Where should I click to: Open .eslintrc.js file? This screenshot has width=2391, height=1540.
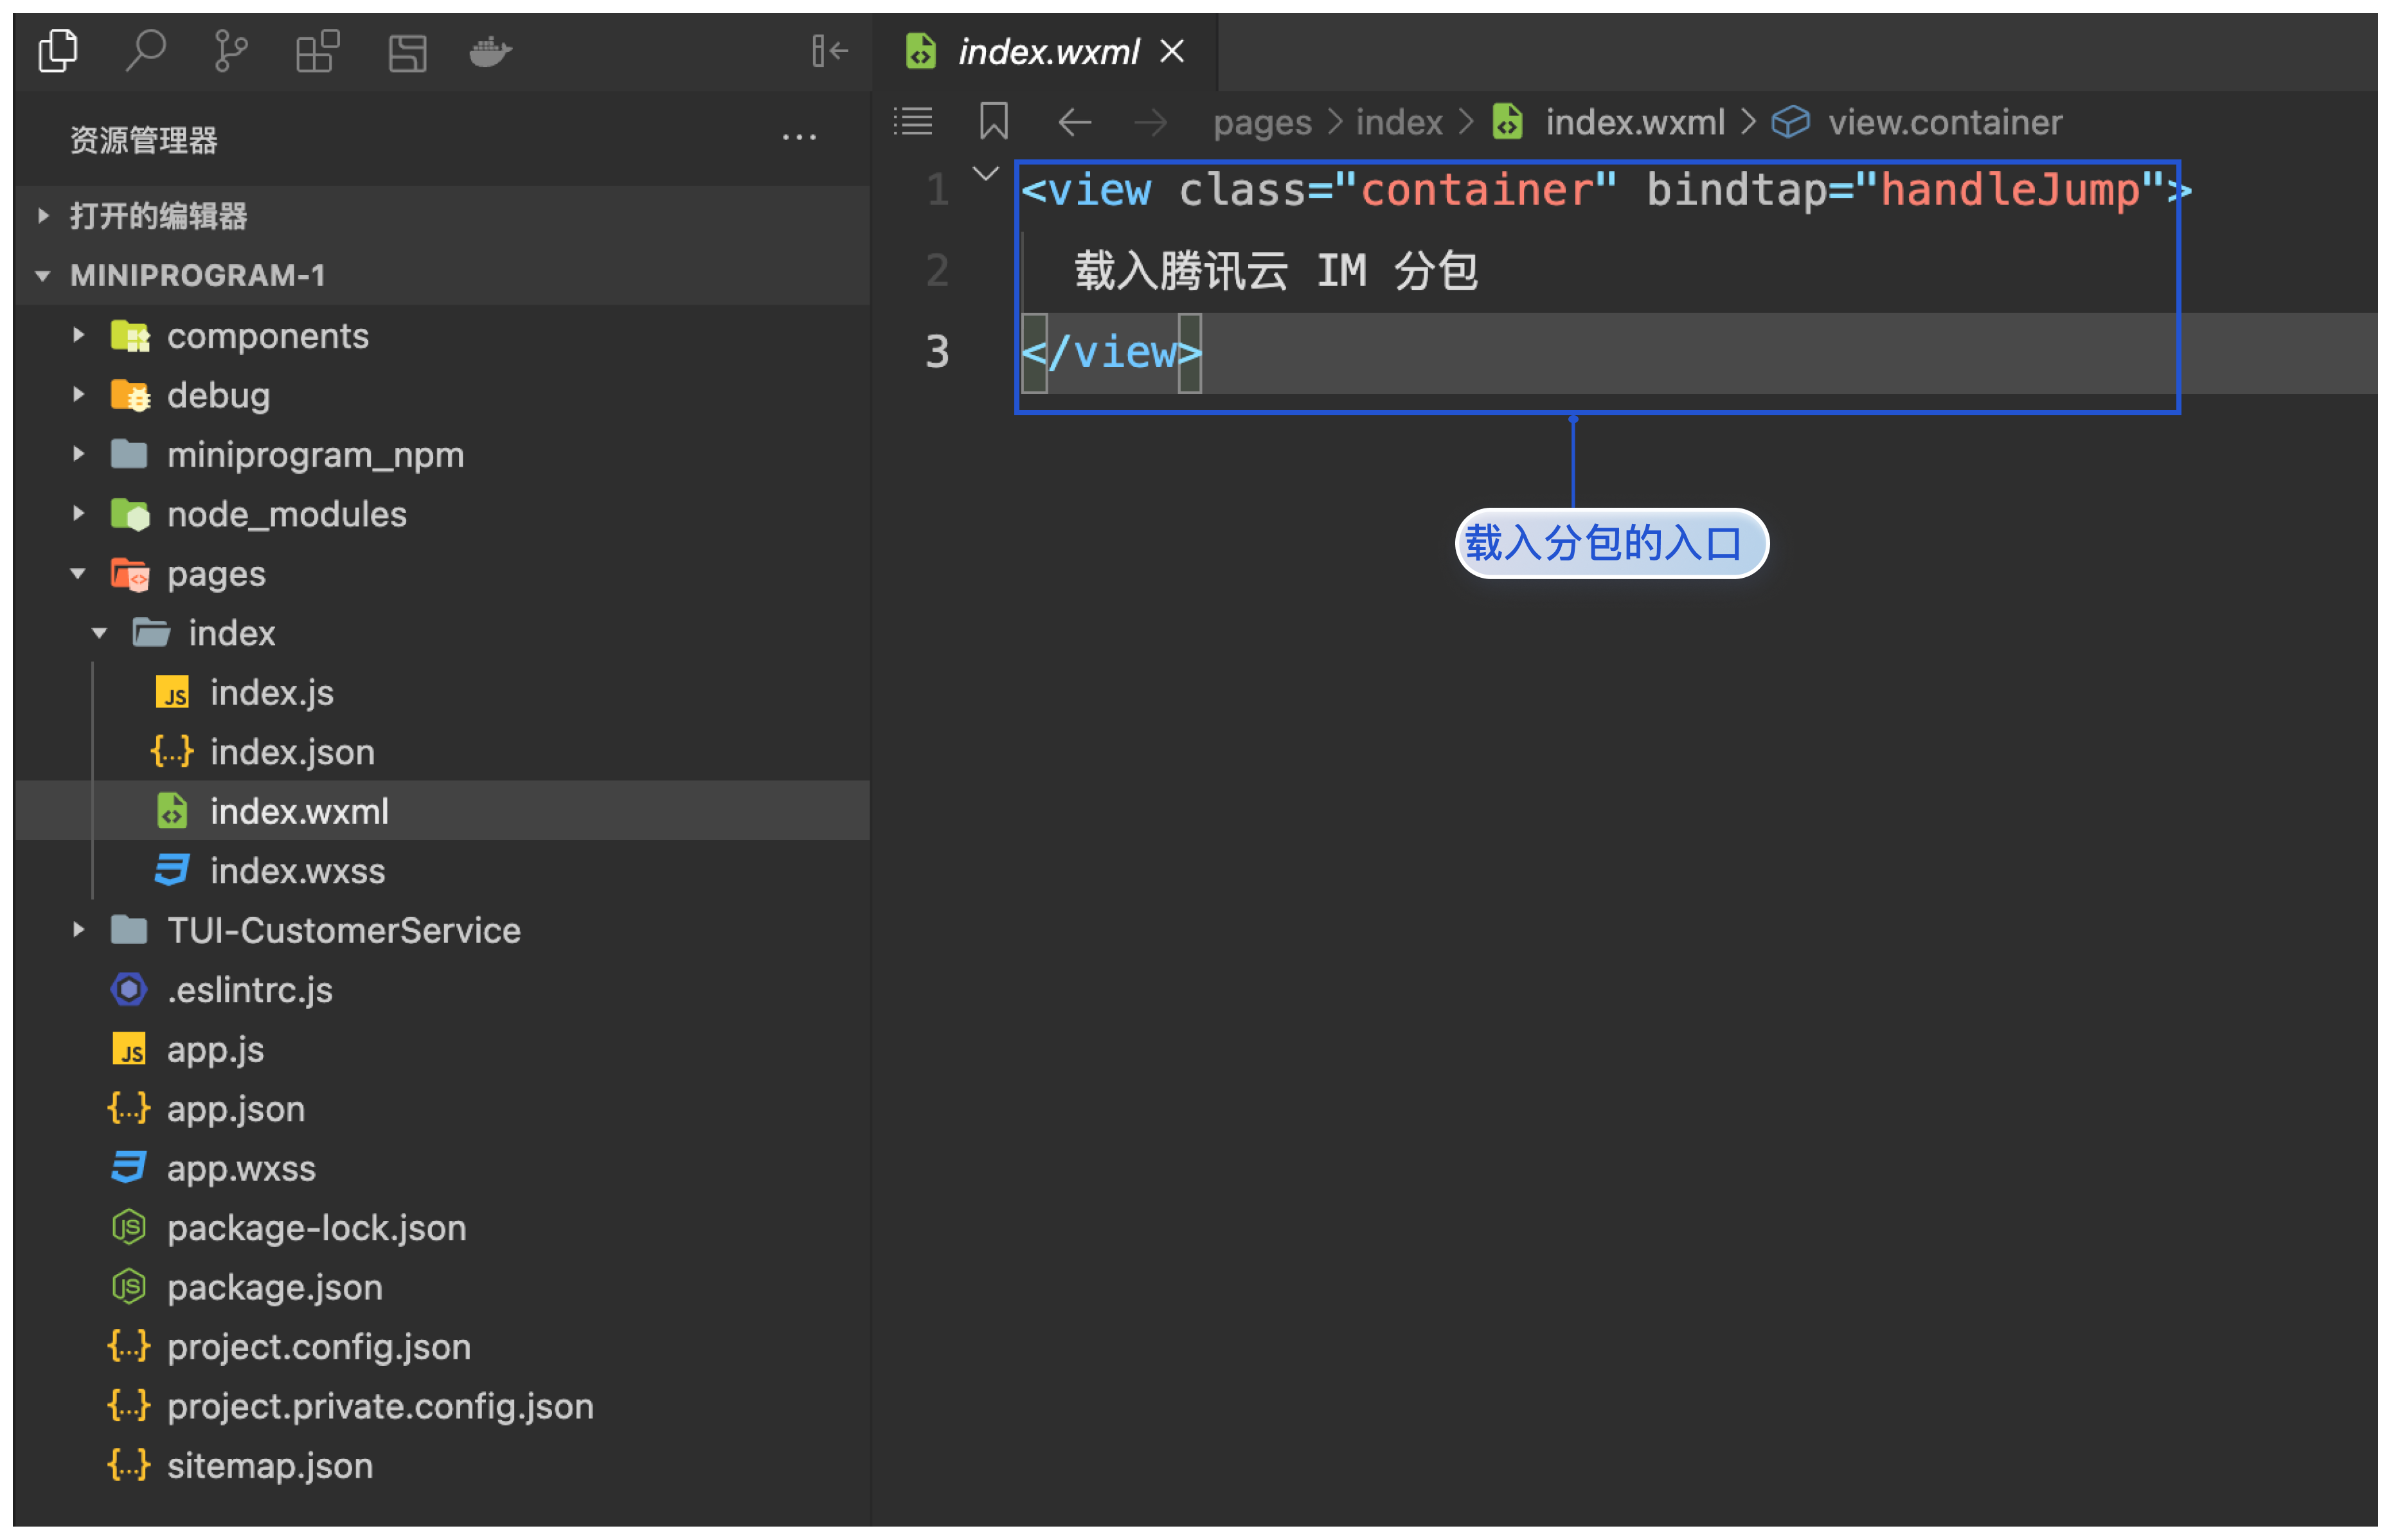point(442,990)
